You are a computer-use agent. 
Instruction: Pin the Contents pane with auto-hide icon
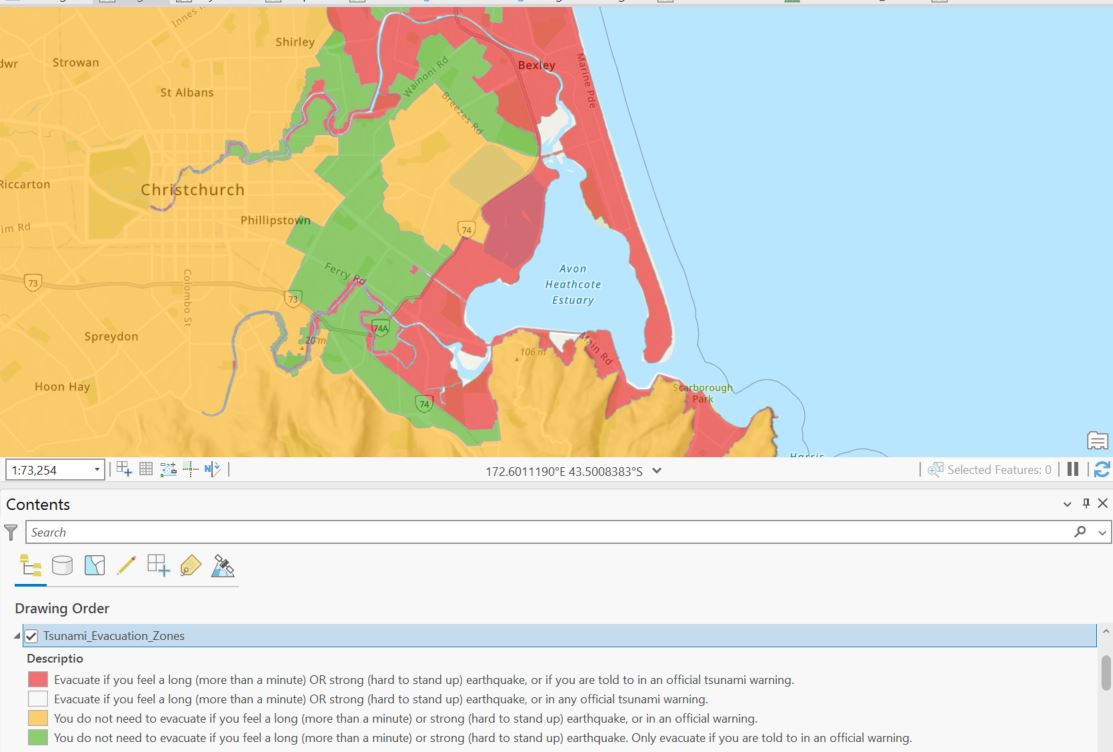[x=1085, y=503]
